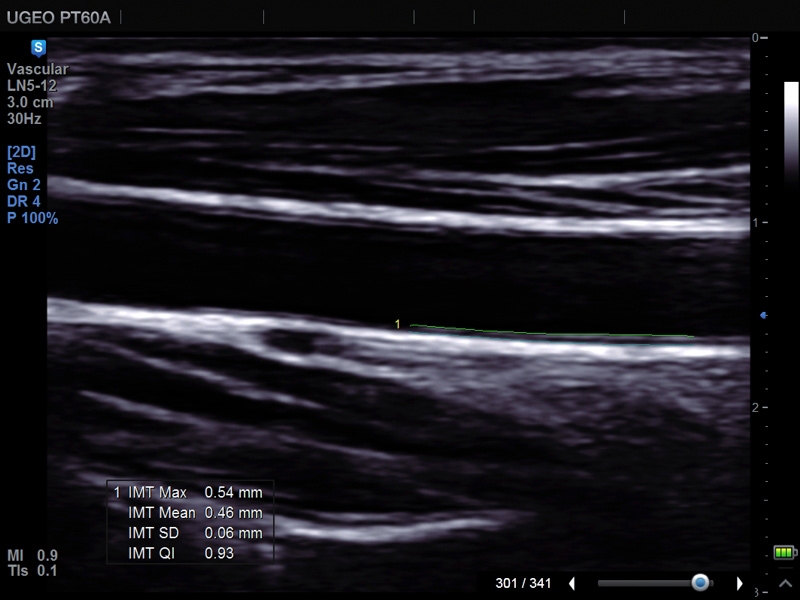Click the UGEO PT60A title text
Screen dimensions: 800x600
(x=59, y=18)
